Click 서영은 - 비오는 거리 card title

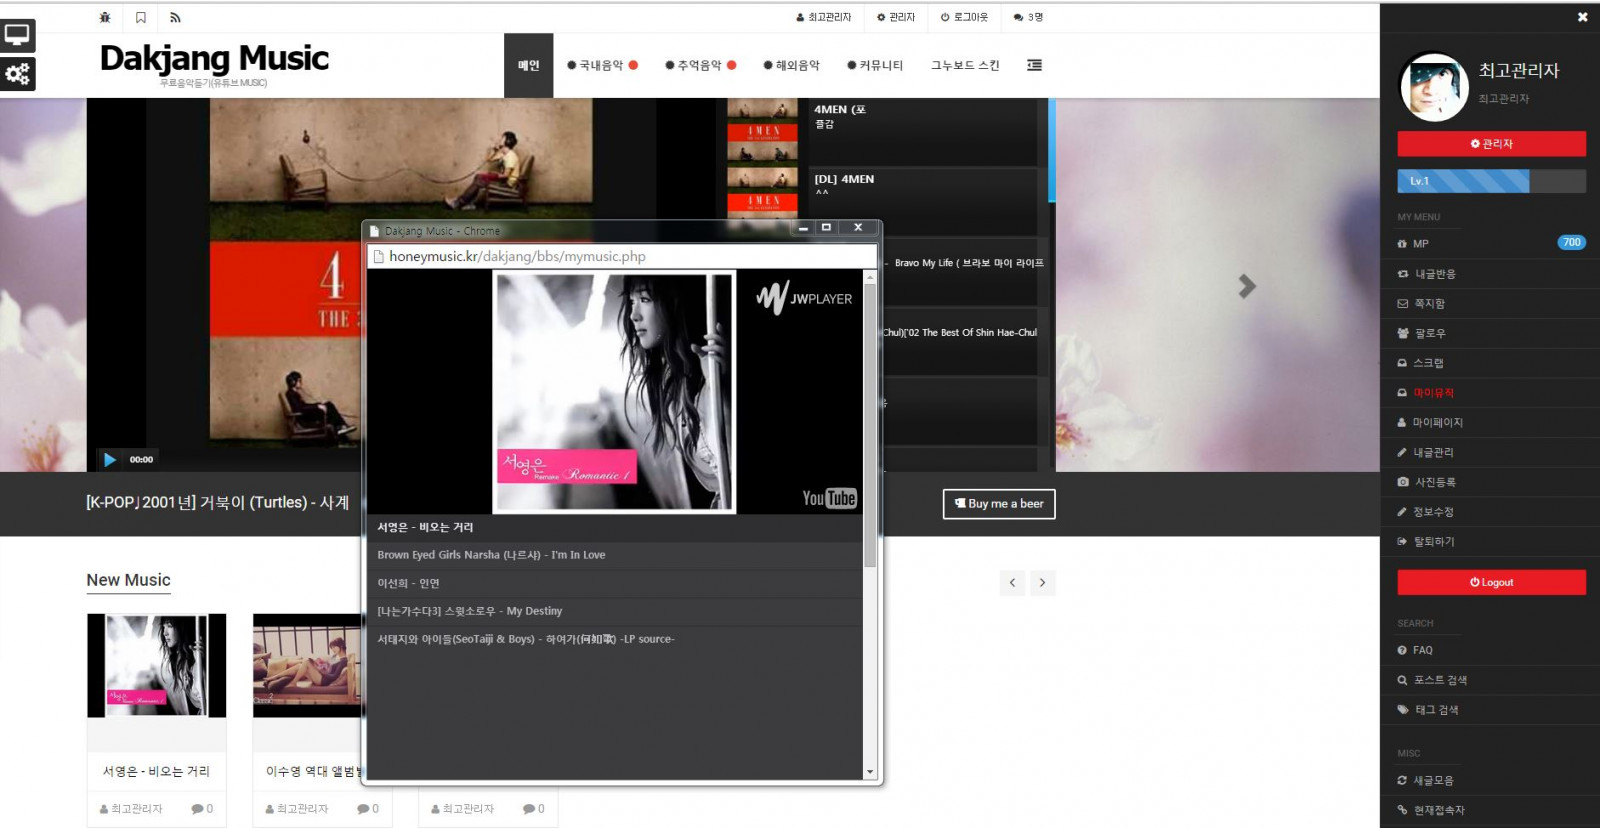pos(156,772)
